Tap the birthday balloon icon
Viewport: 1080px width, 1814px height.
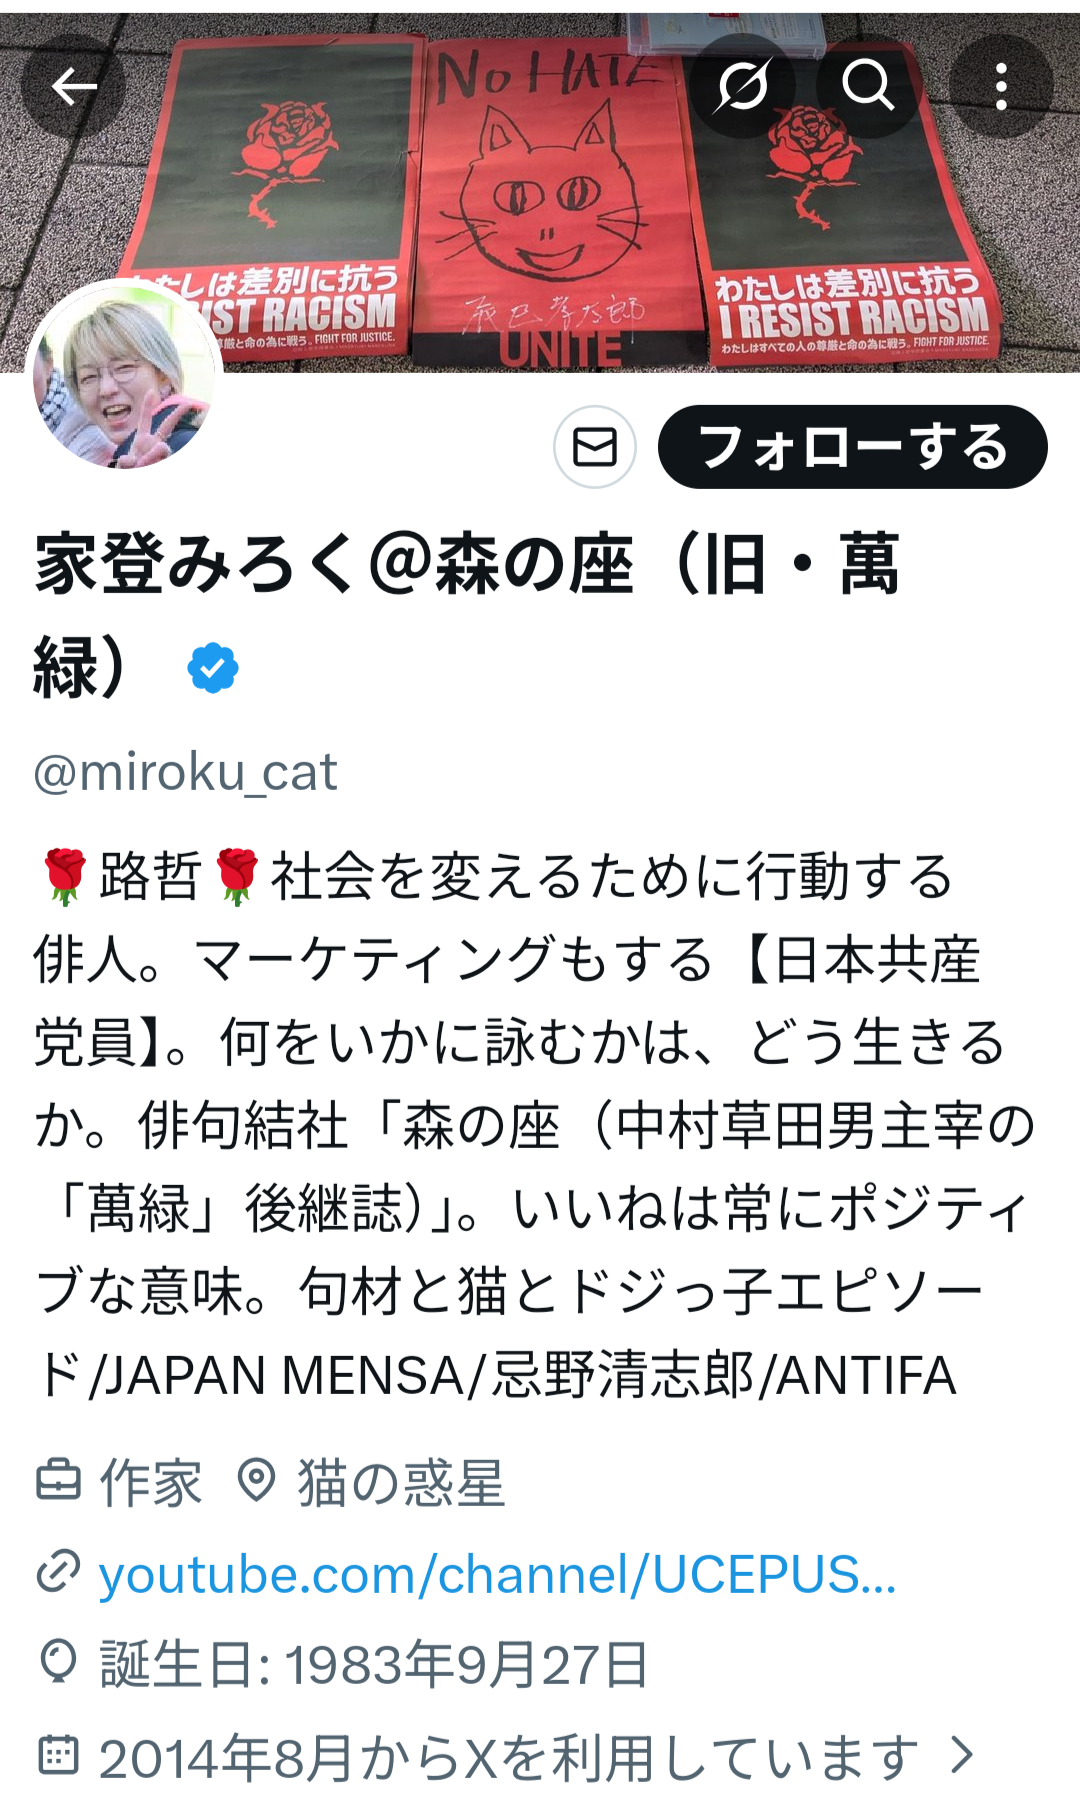58,1663
